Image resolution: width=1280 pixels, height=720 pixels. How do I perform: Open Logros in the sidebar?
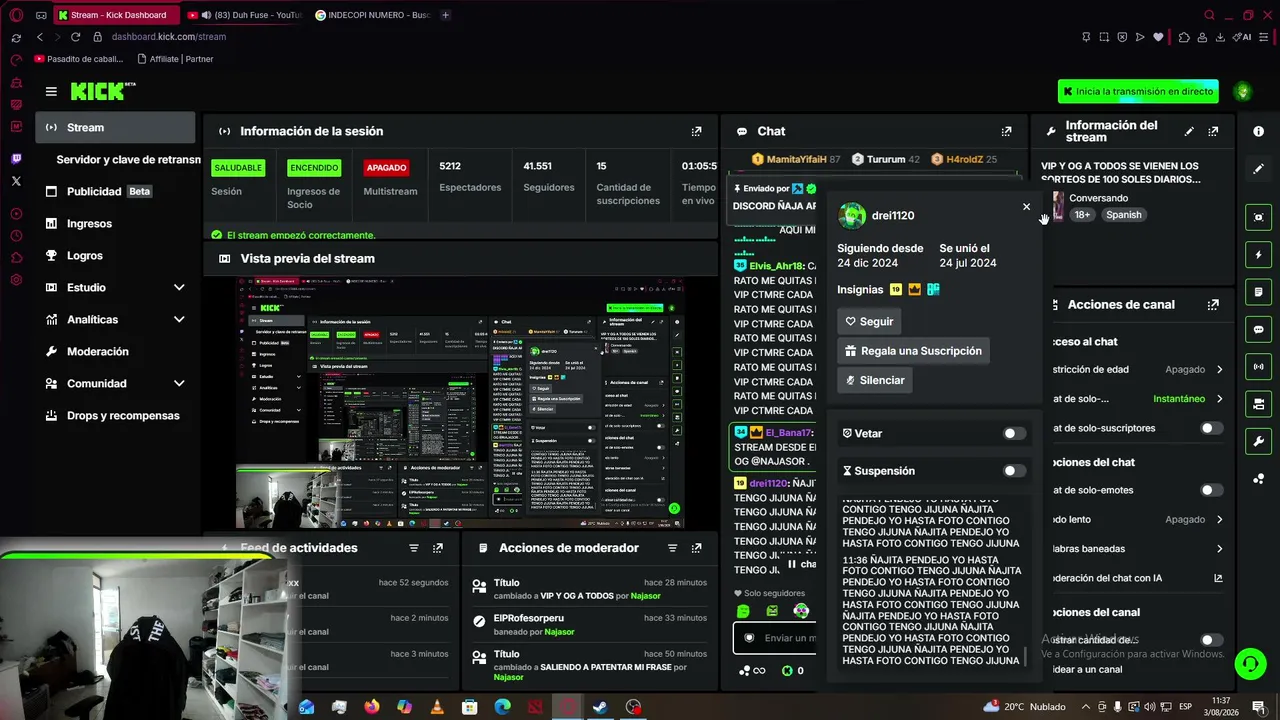pos(115,255)
